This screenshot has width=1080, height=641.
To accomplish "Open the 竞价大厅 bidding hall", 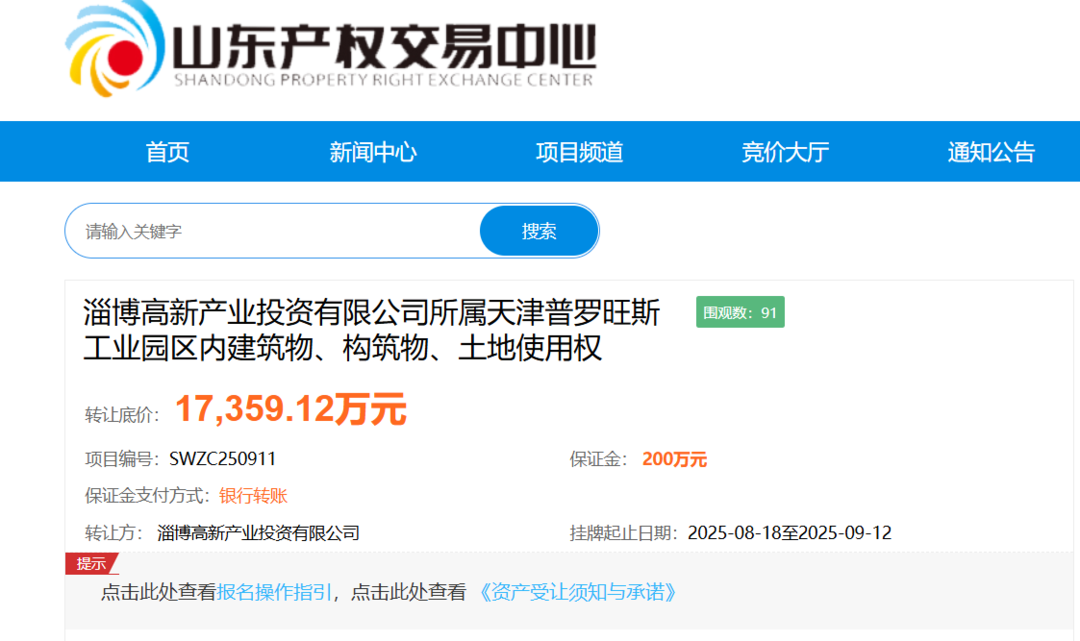I will [785, 152].
